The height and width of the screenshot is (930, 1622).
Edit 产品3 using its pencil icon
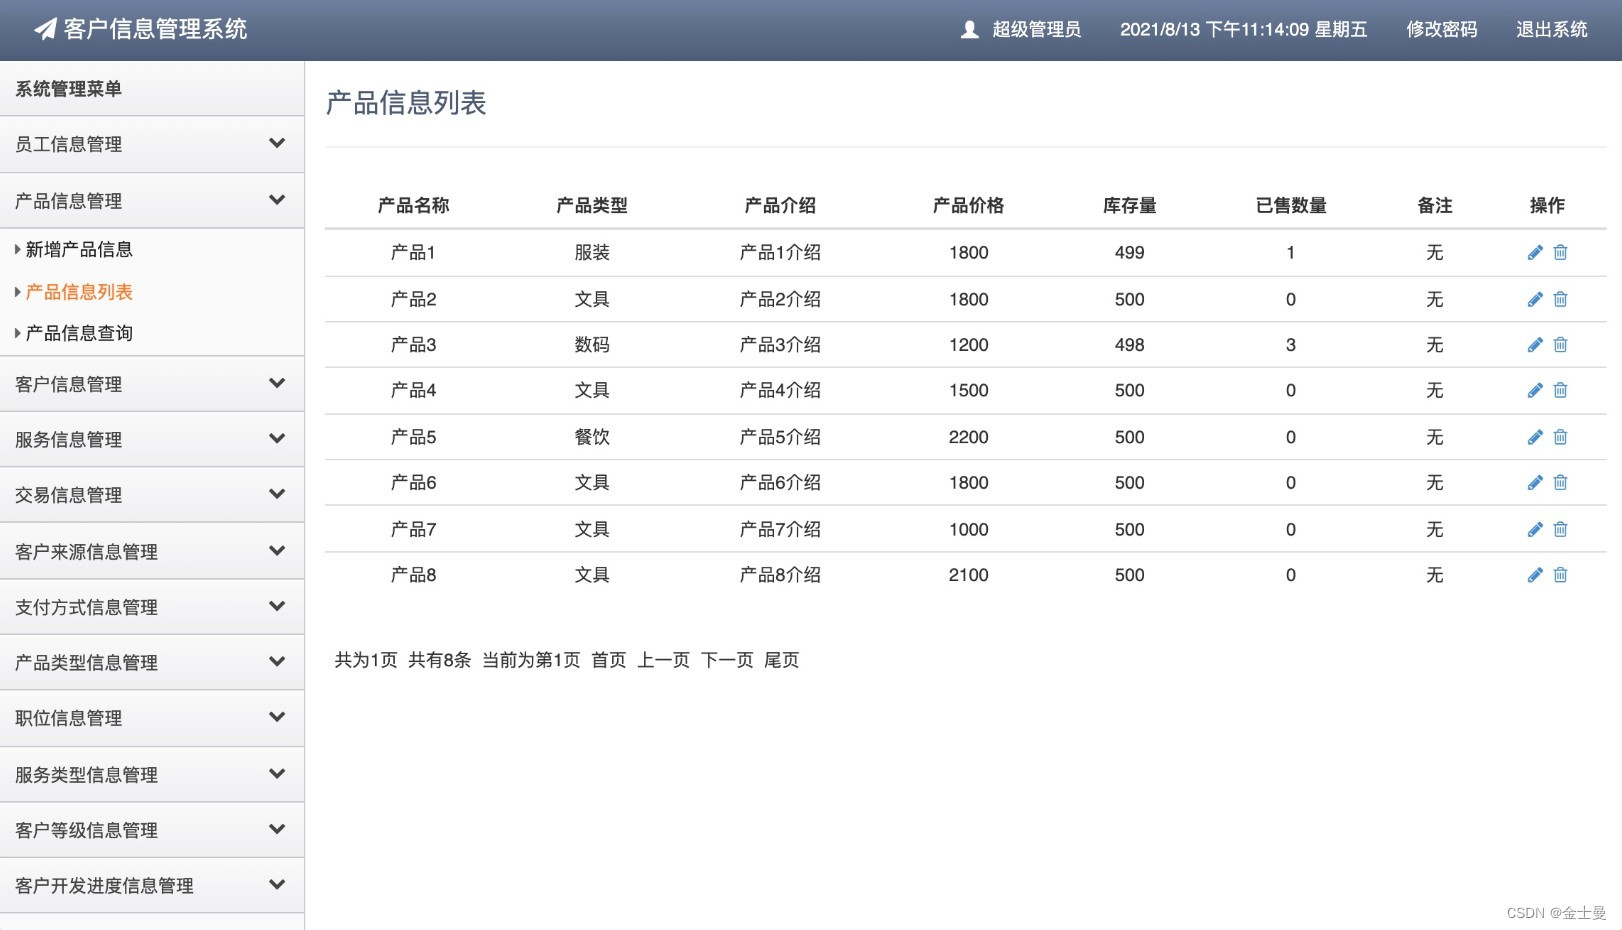[x=1536, y=345]
